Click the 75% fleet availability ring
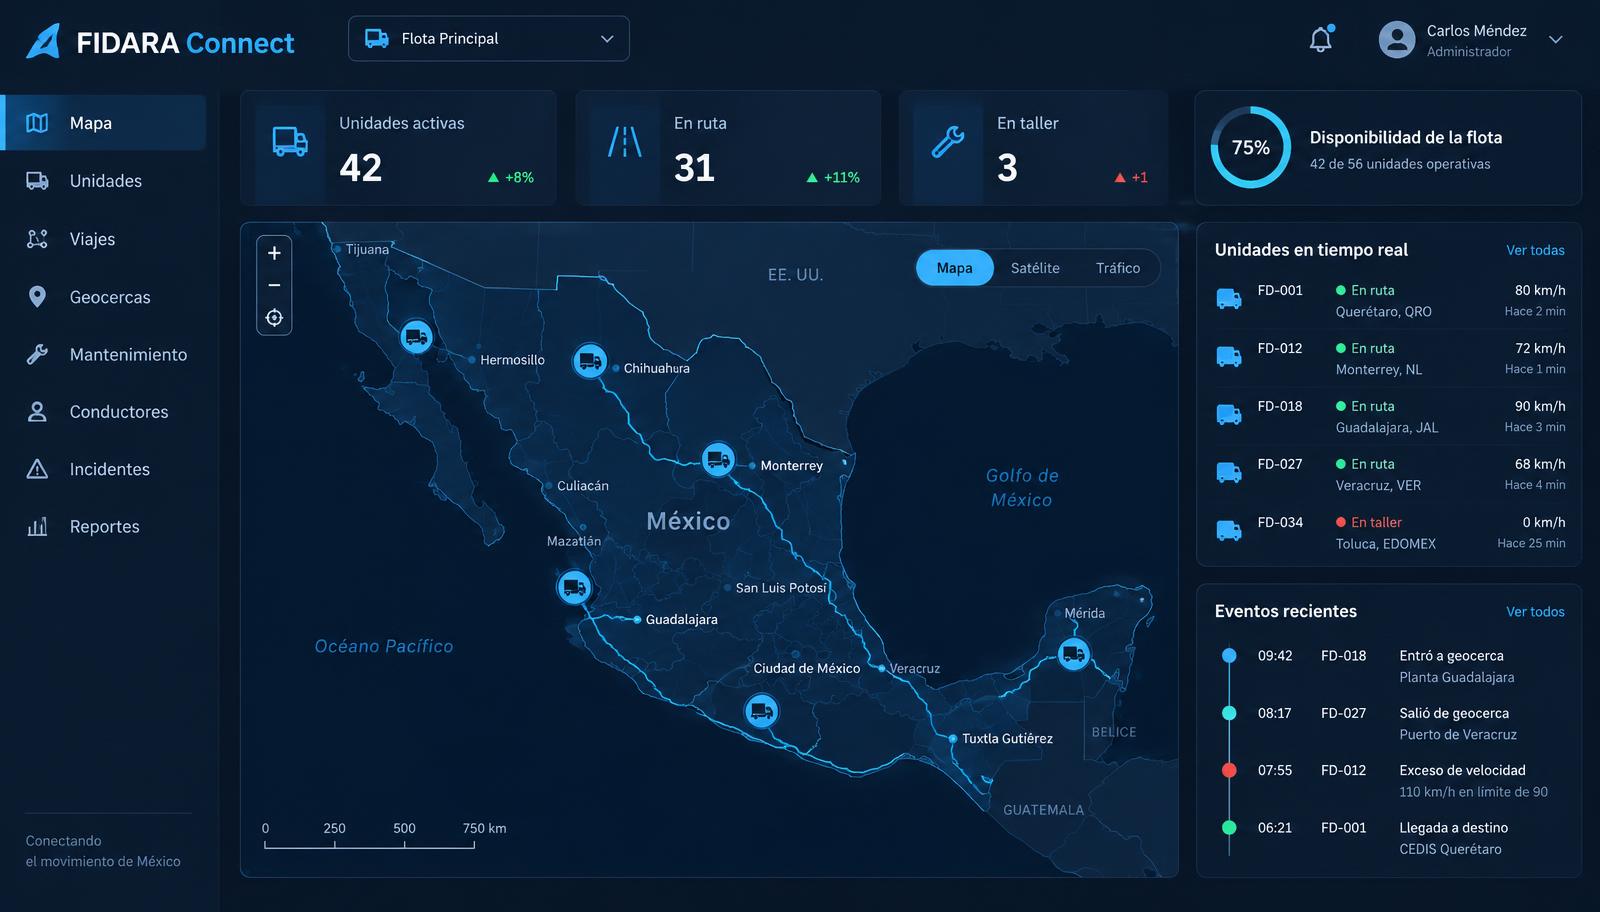 tap(1250, 147)
